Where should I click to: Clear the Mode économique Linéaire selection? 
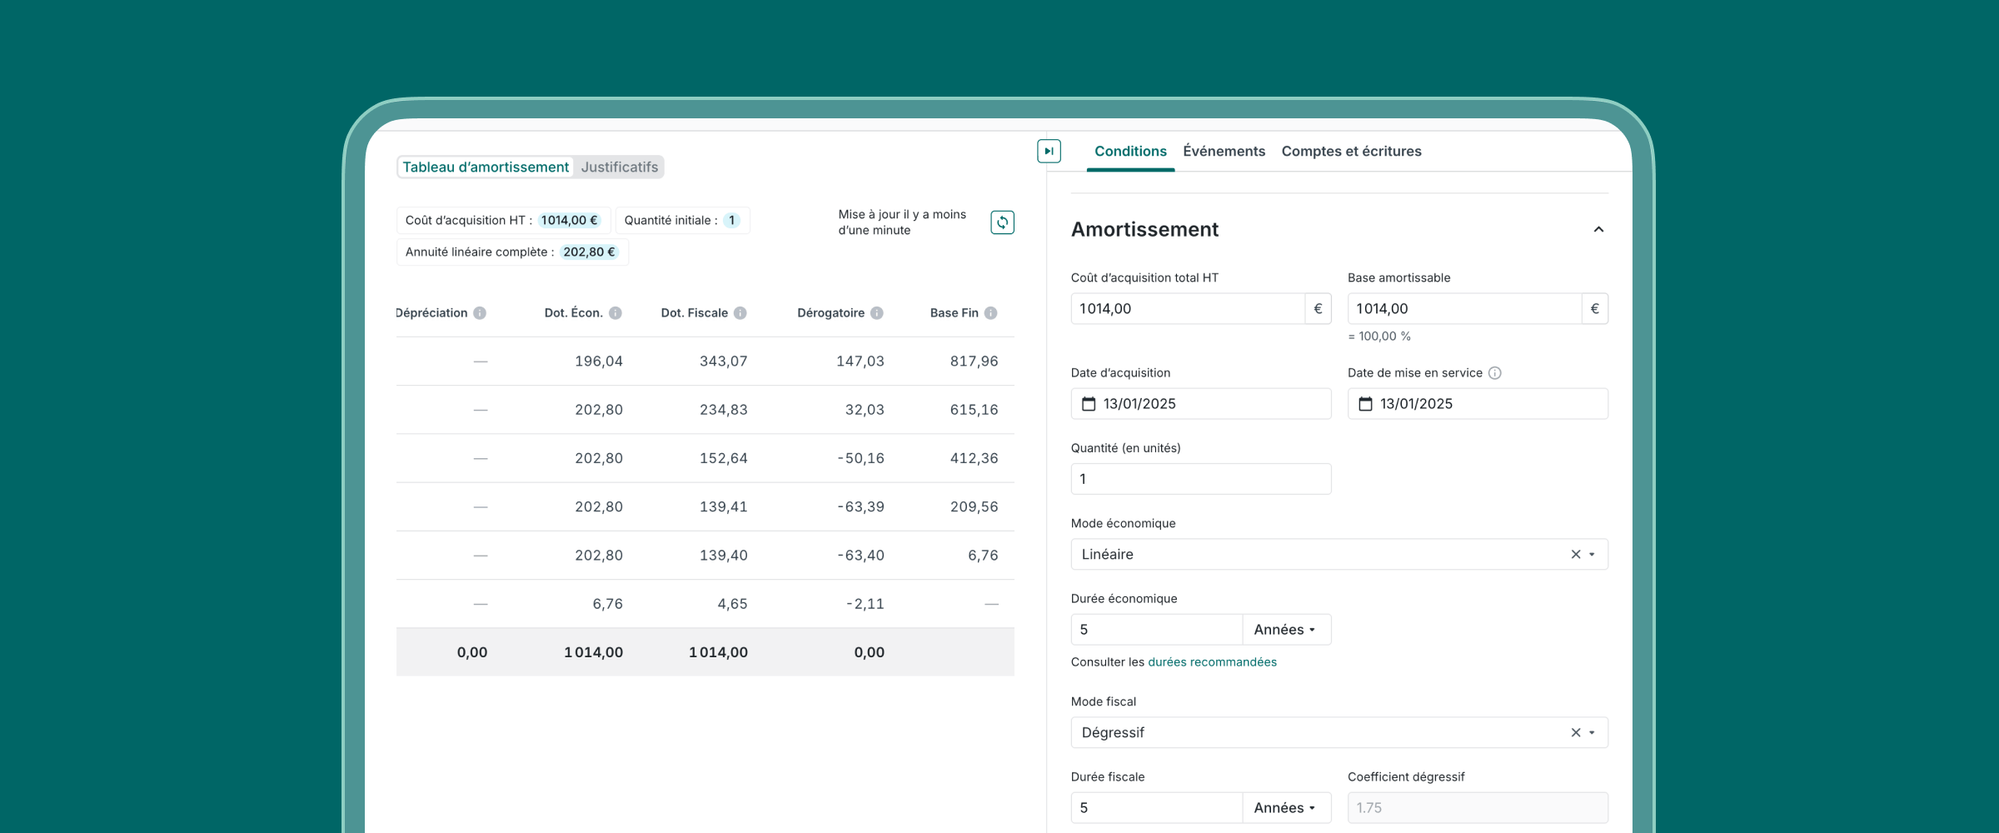(x=1575, y=554)
